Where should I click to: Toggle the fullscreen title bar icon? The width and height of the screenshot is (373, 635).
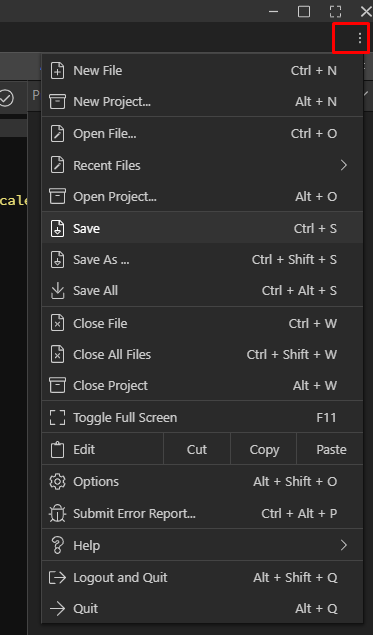pyautogui.click(x=335, y=11)
